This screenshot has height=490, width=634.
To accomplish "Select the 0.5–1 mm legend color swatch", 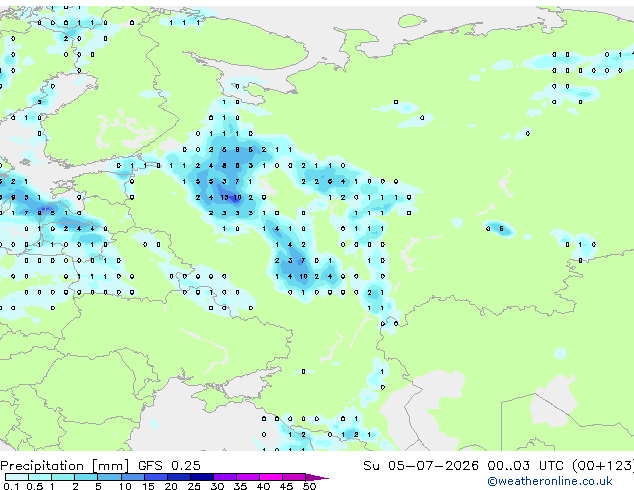I will [40, 477].
